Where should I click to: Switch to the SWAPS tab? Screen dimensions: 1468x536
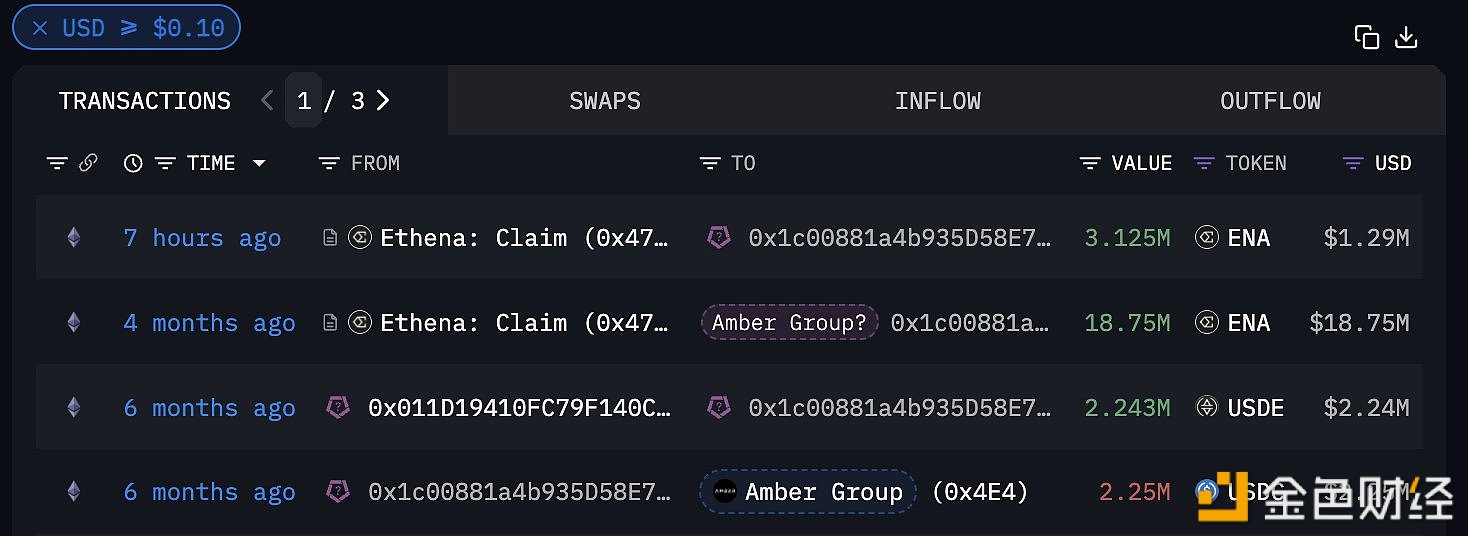tap(605, 101)
